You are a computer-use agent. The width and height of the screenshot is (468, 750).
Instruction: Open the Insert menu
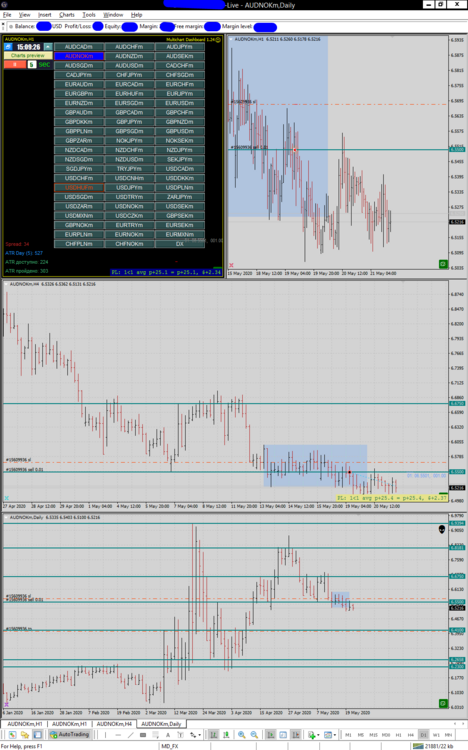point(45,15)
